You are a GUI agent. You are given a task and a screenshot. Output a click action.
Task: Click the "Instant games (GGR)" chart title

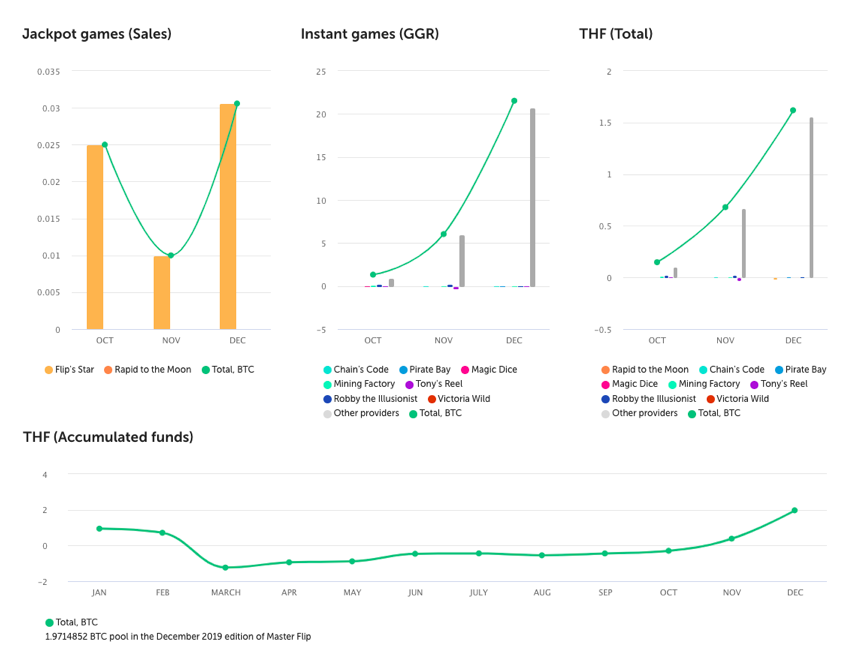coord(370,34)
